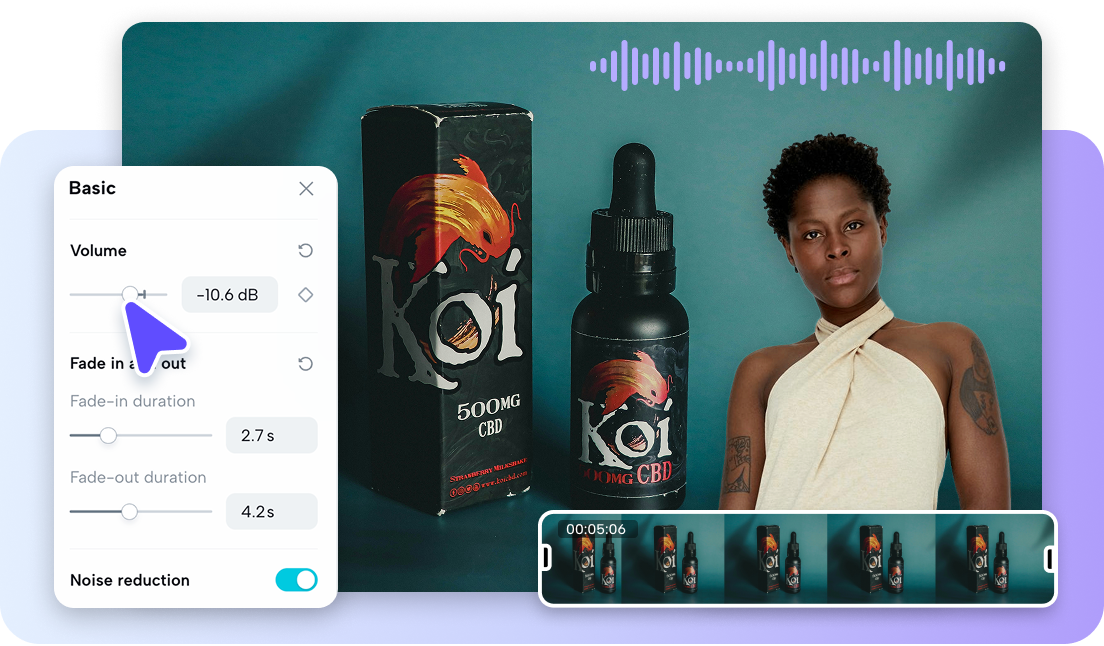Click the Basic panel title
Viewport: 1104px width, 646px height.
pyautogui.click(x=92, y=188)
